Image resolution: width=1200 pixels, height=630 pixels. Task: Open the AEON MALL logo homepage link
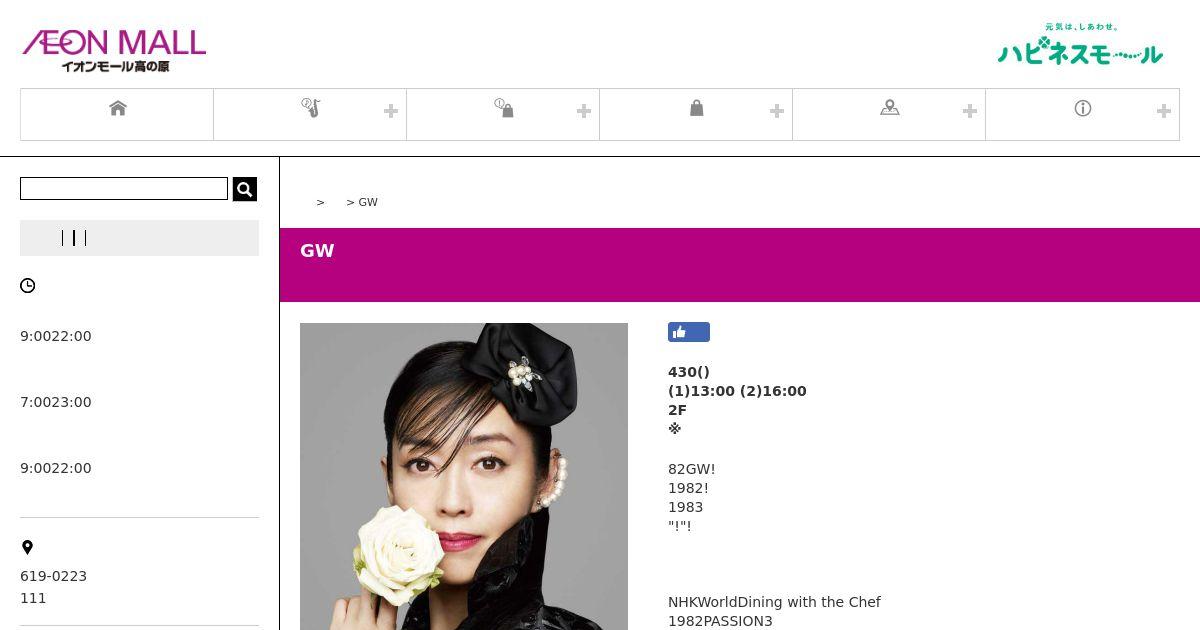tap(114, 50)
